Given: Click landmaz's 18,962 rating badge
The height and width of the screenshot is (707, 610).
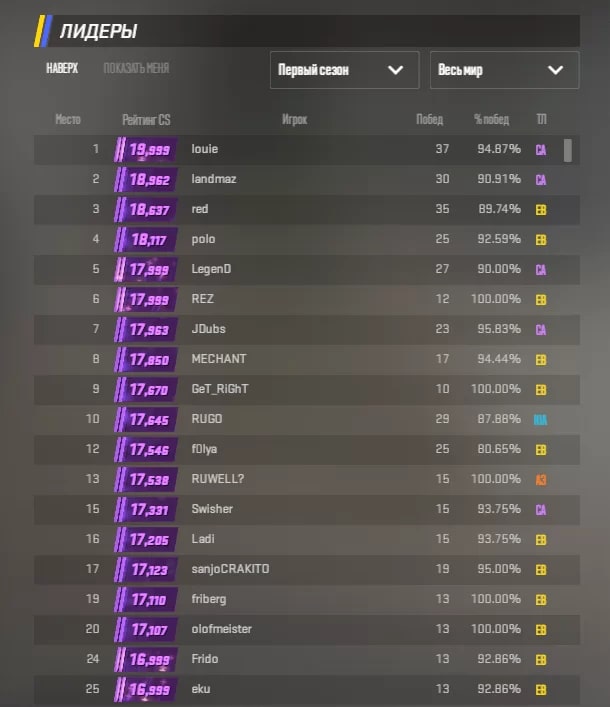Looking at the screenshot, I should [146, 180].
